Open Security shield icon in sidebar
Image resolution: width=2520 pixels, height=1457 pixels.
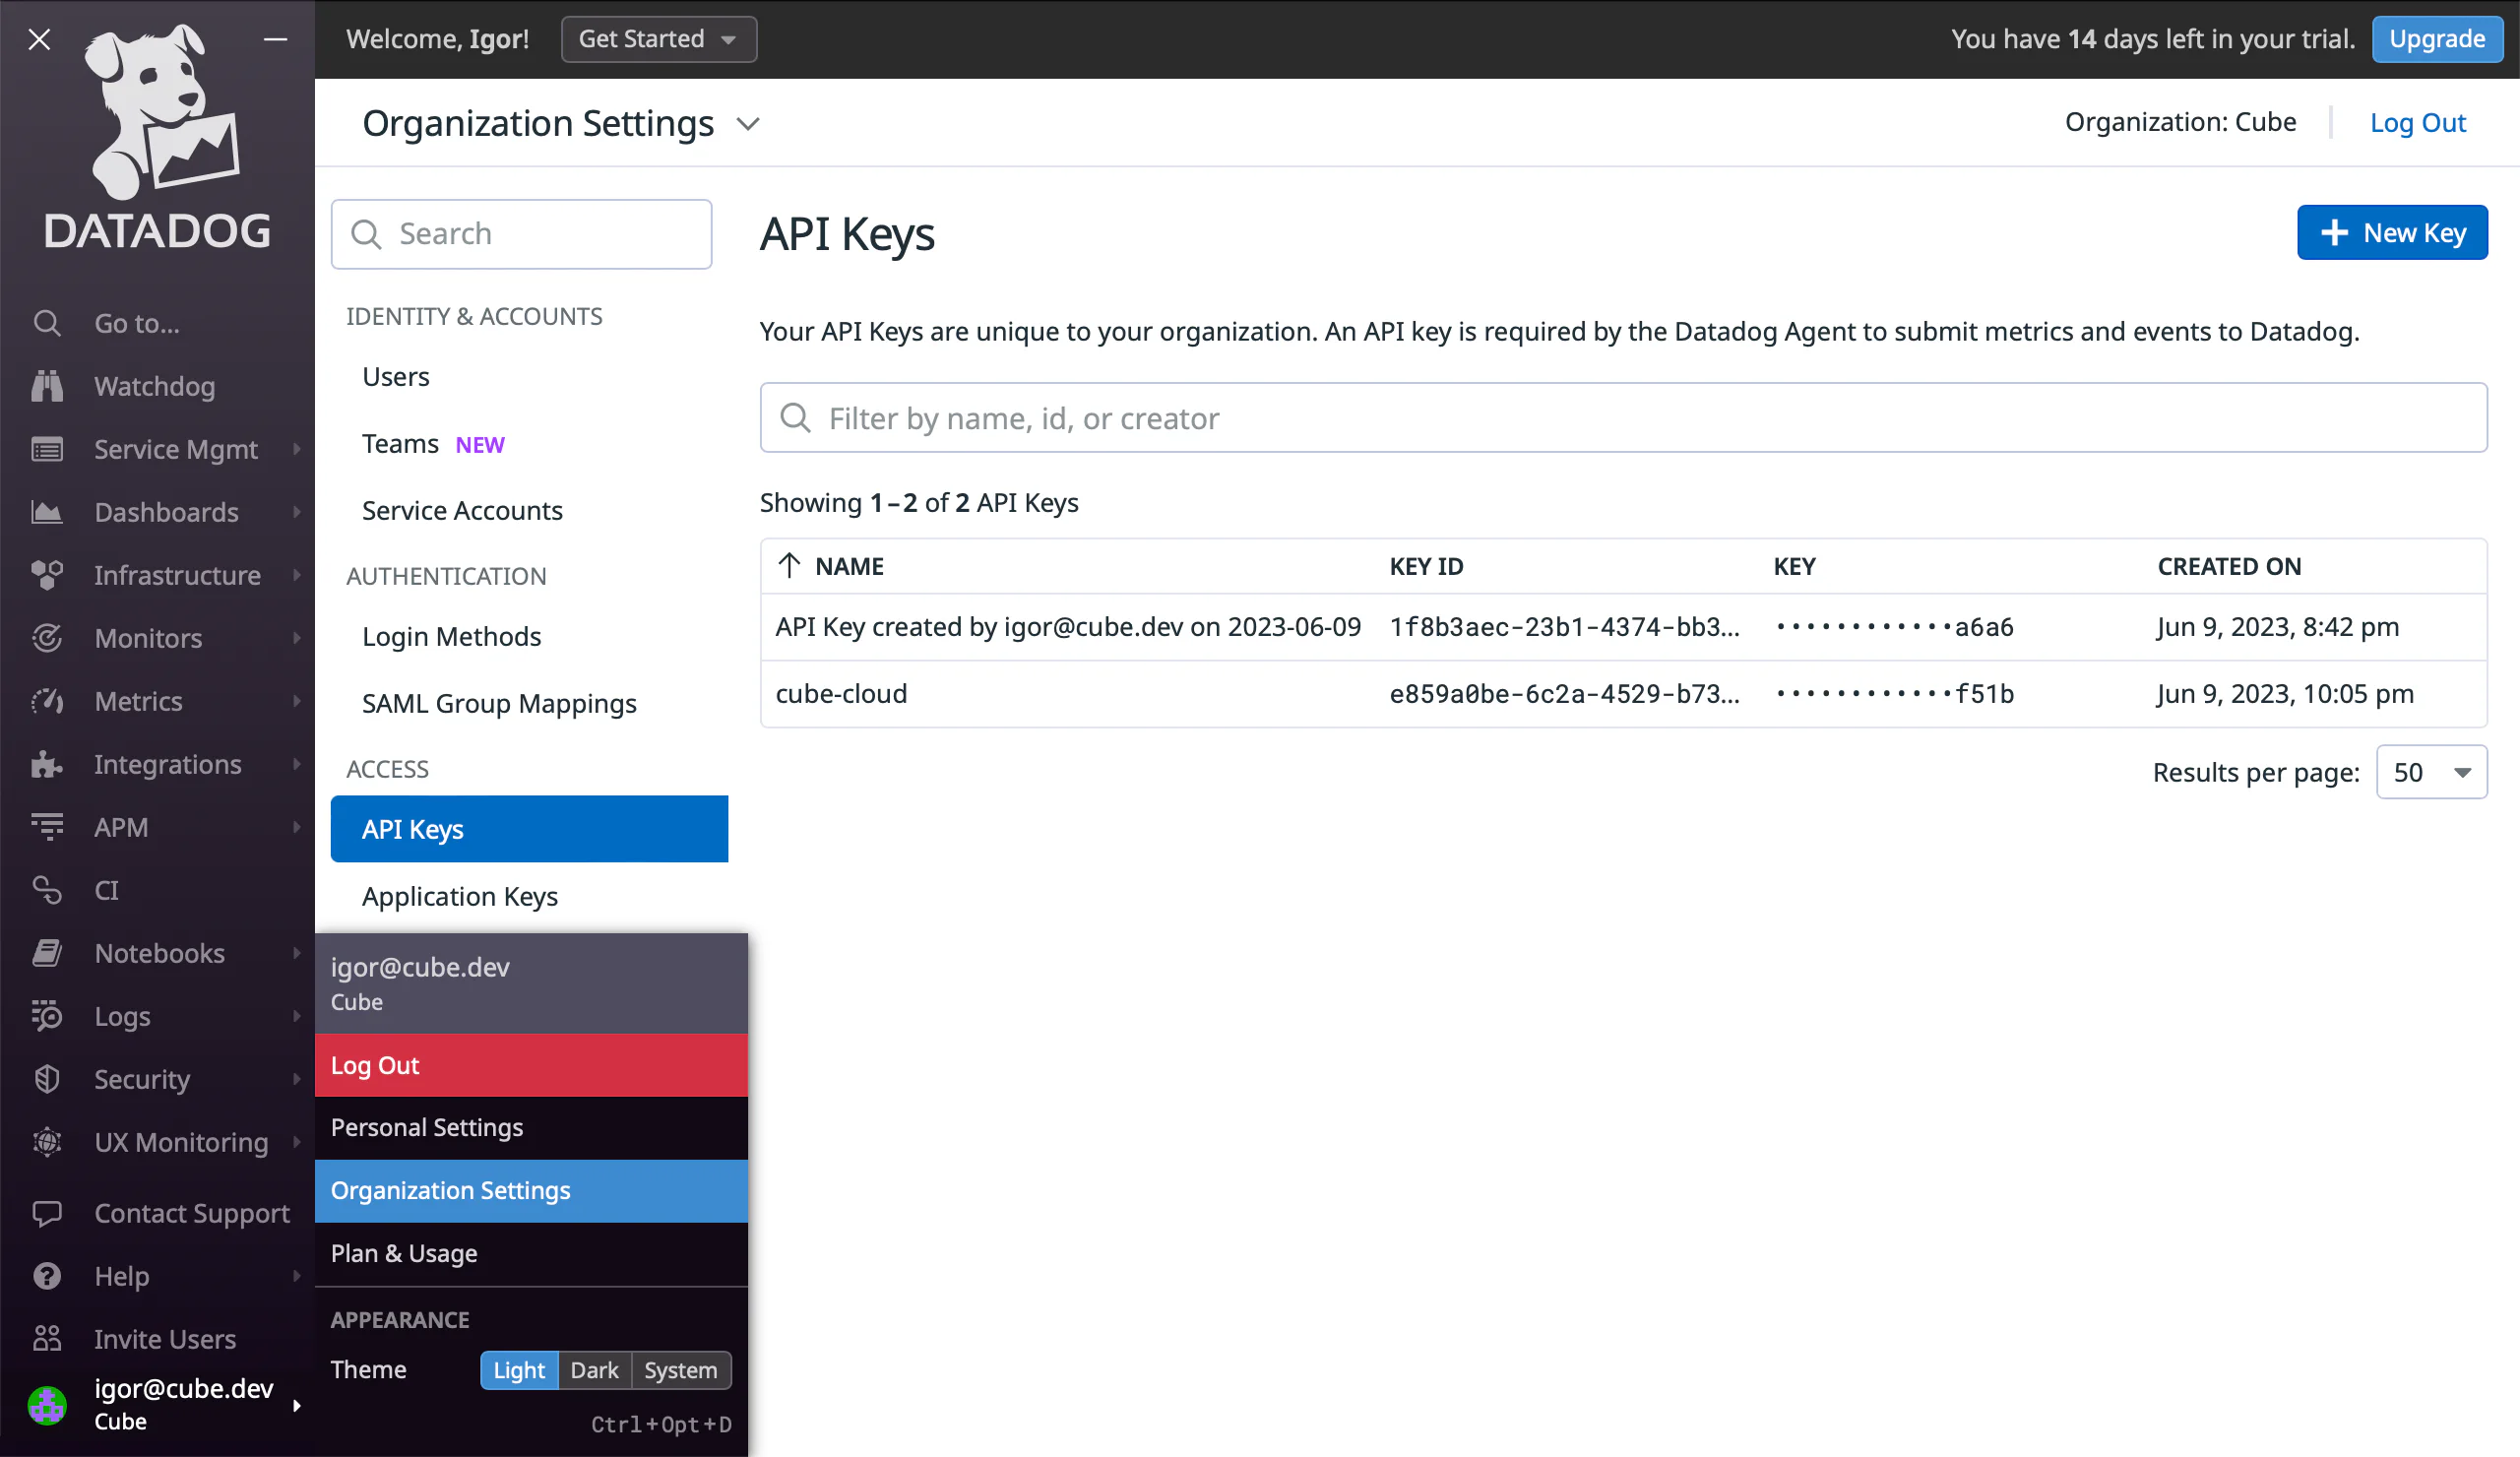tap(47, 1079)
